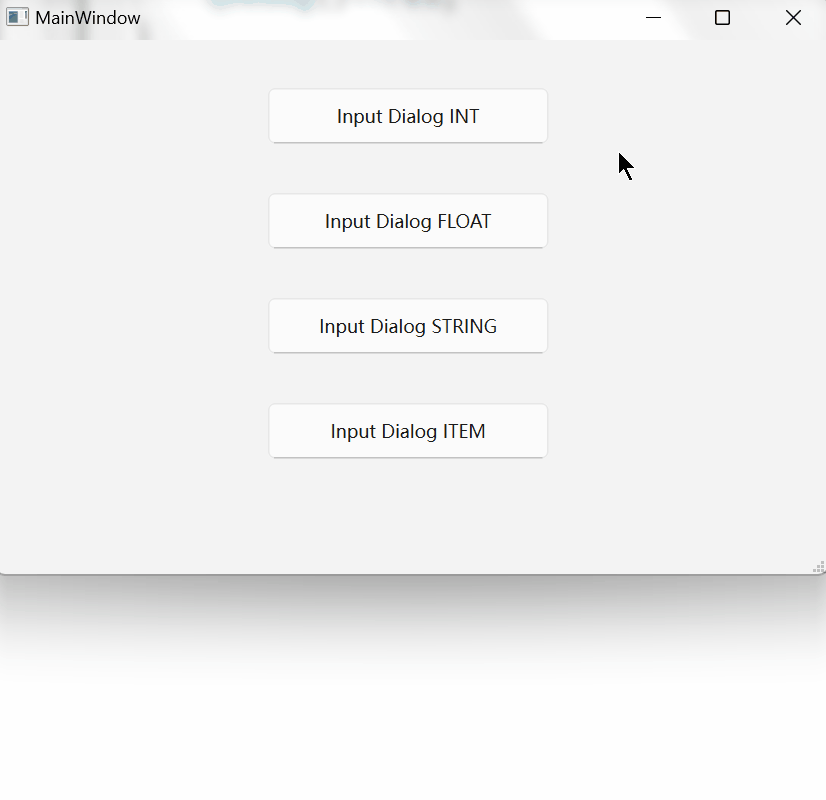Click the resize grip at window corner
This screenshot has width=826, height=800.
[x=819, y=567]
